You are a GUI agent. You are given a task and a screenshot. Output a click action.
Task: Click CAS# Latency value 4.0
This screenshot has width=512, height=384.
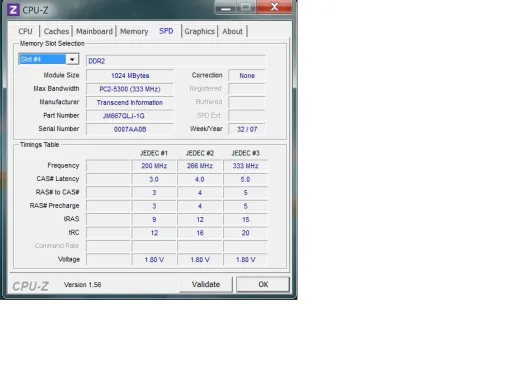200,179
